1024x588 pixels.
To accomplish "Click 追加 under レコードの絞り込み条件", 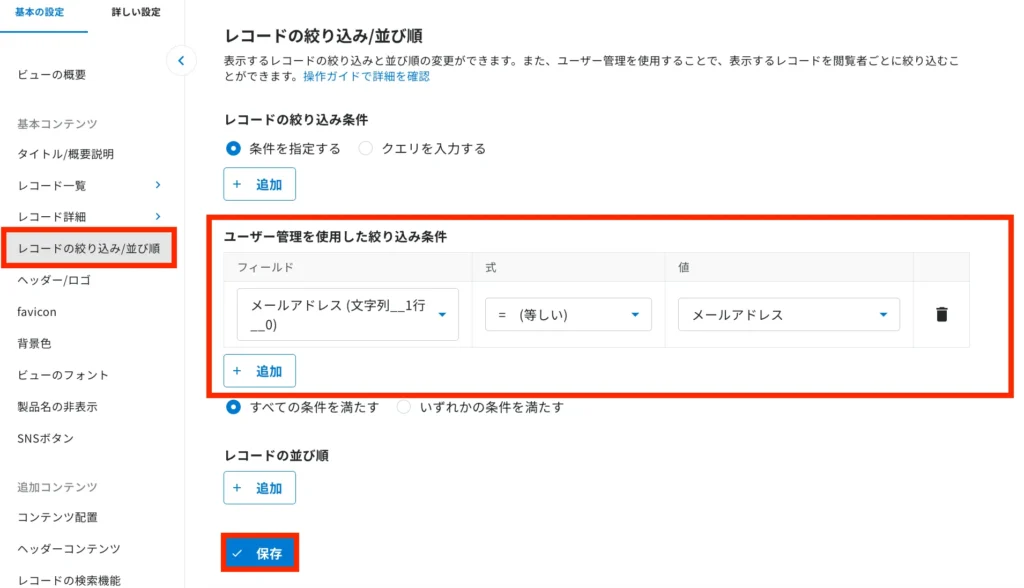I will pos(259,184).
